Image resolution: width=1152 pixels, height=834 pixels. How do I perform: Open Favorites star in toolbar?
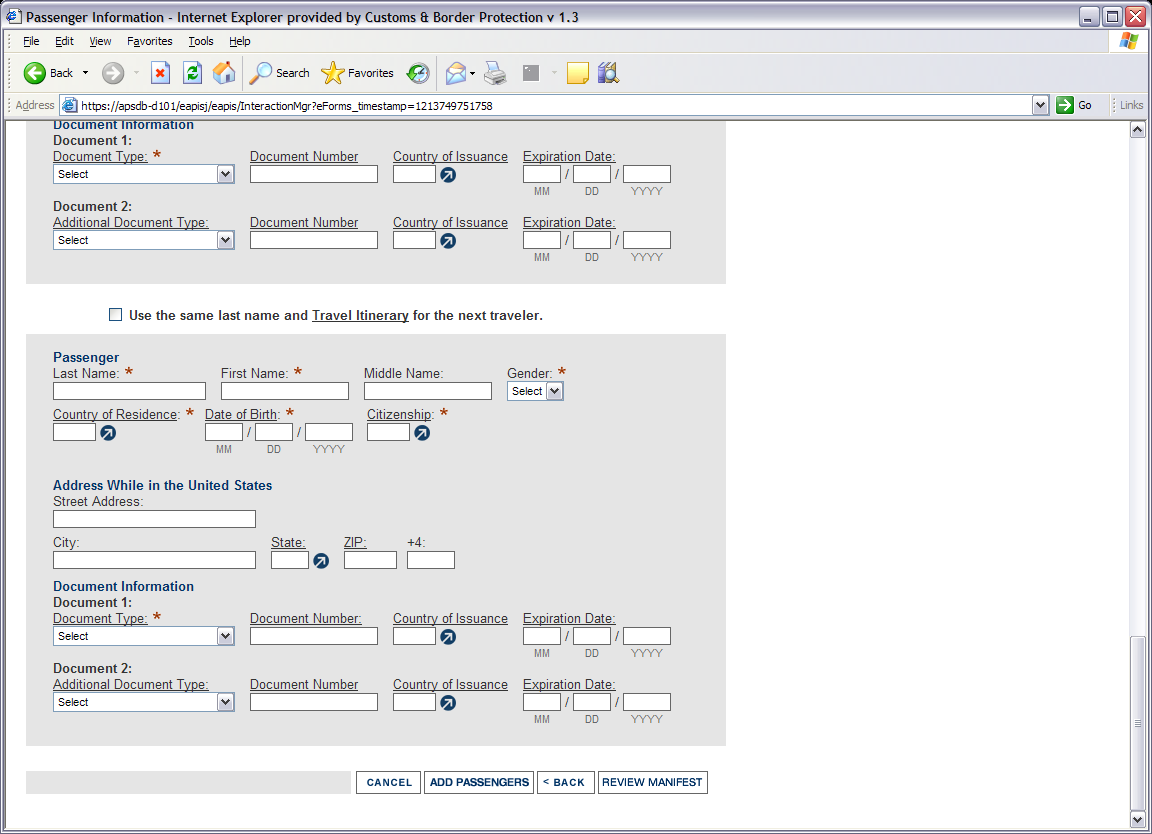click(332, 73)
